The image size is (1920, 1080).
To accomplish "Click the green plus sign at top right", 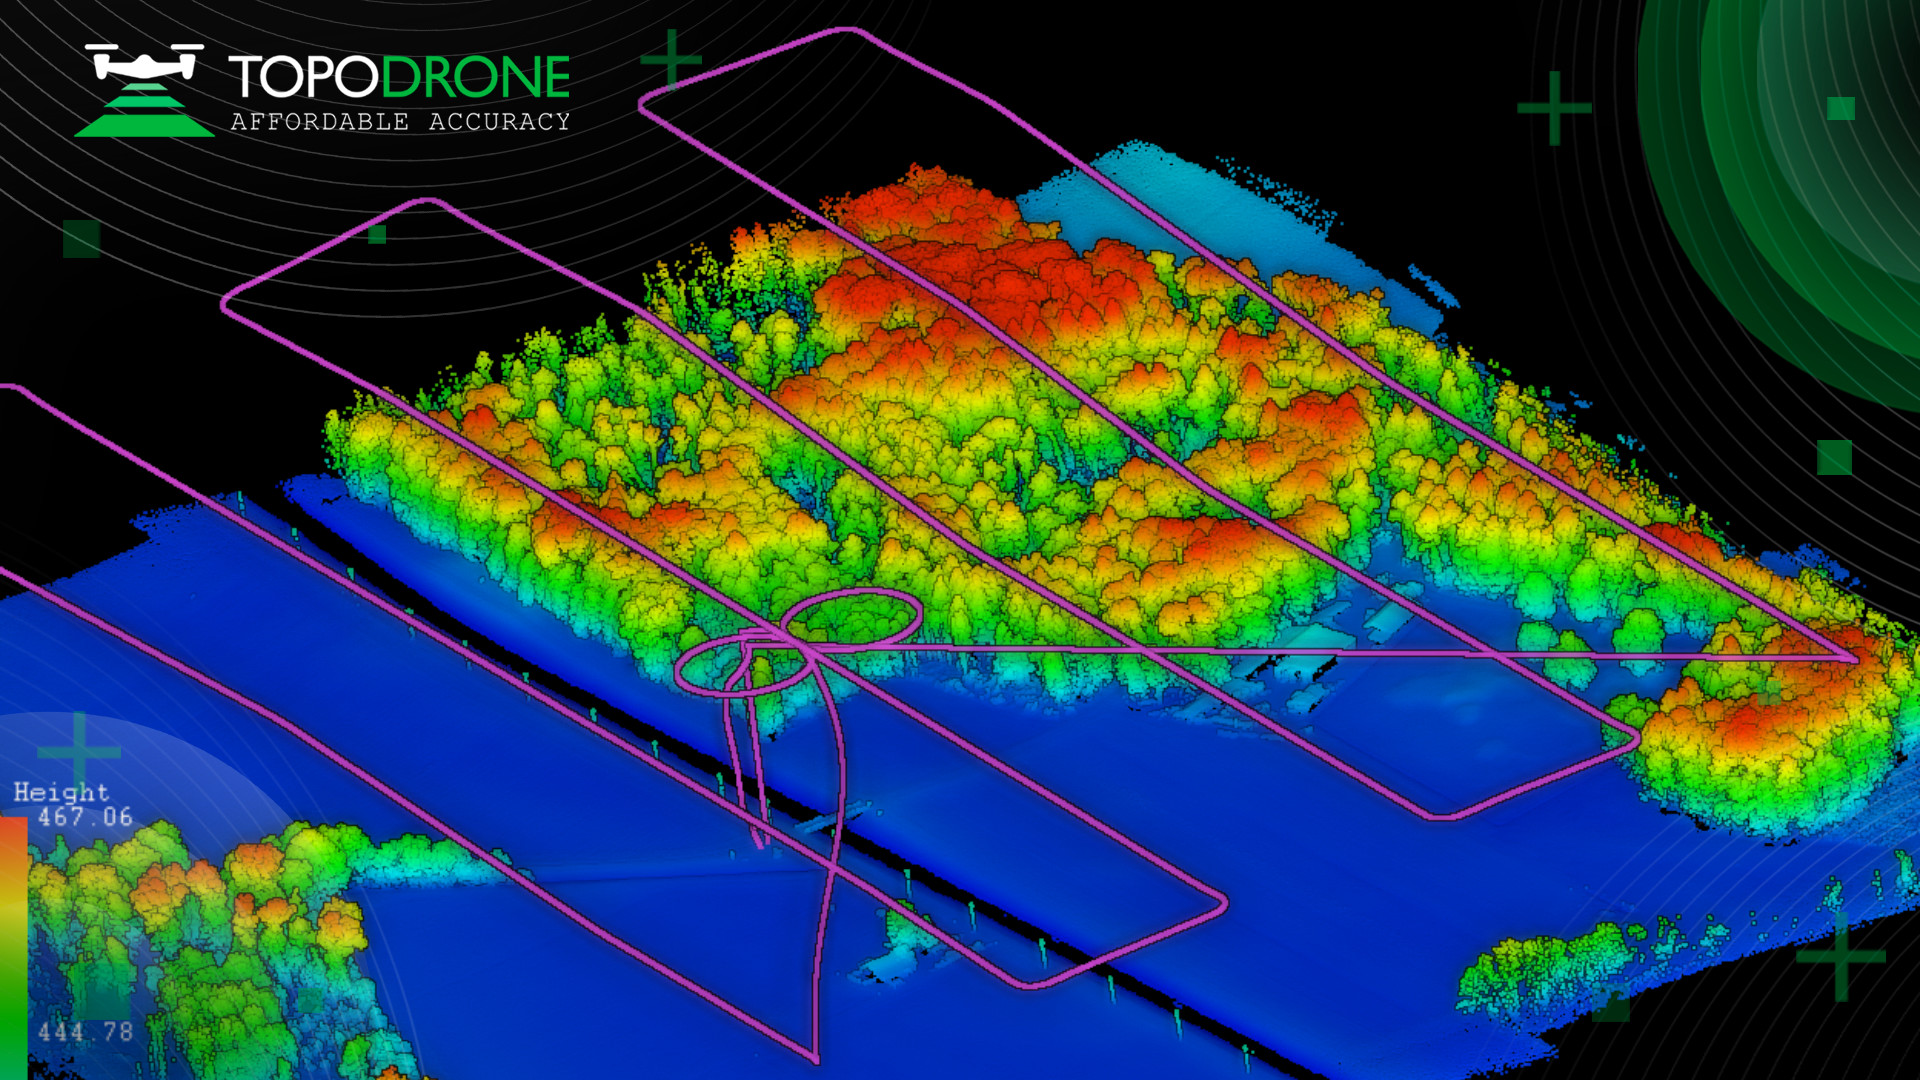I will (x=1554, y=107).
